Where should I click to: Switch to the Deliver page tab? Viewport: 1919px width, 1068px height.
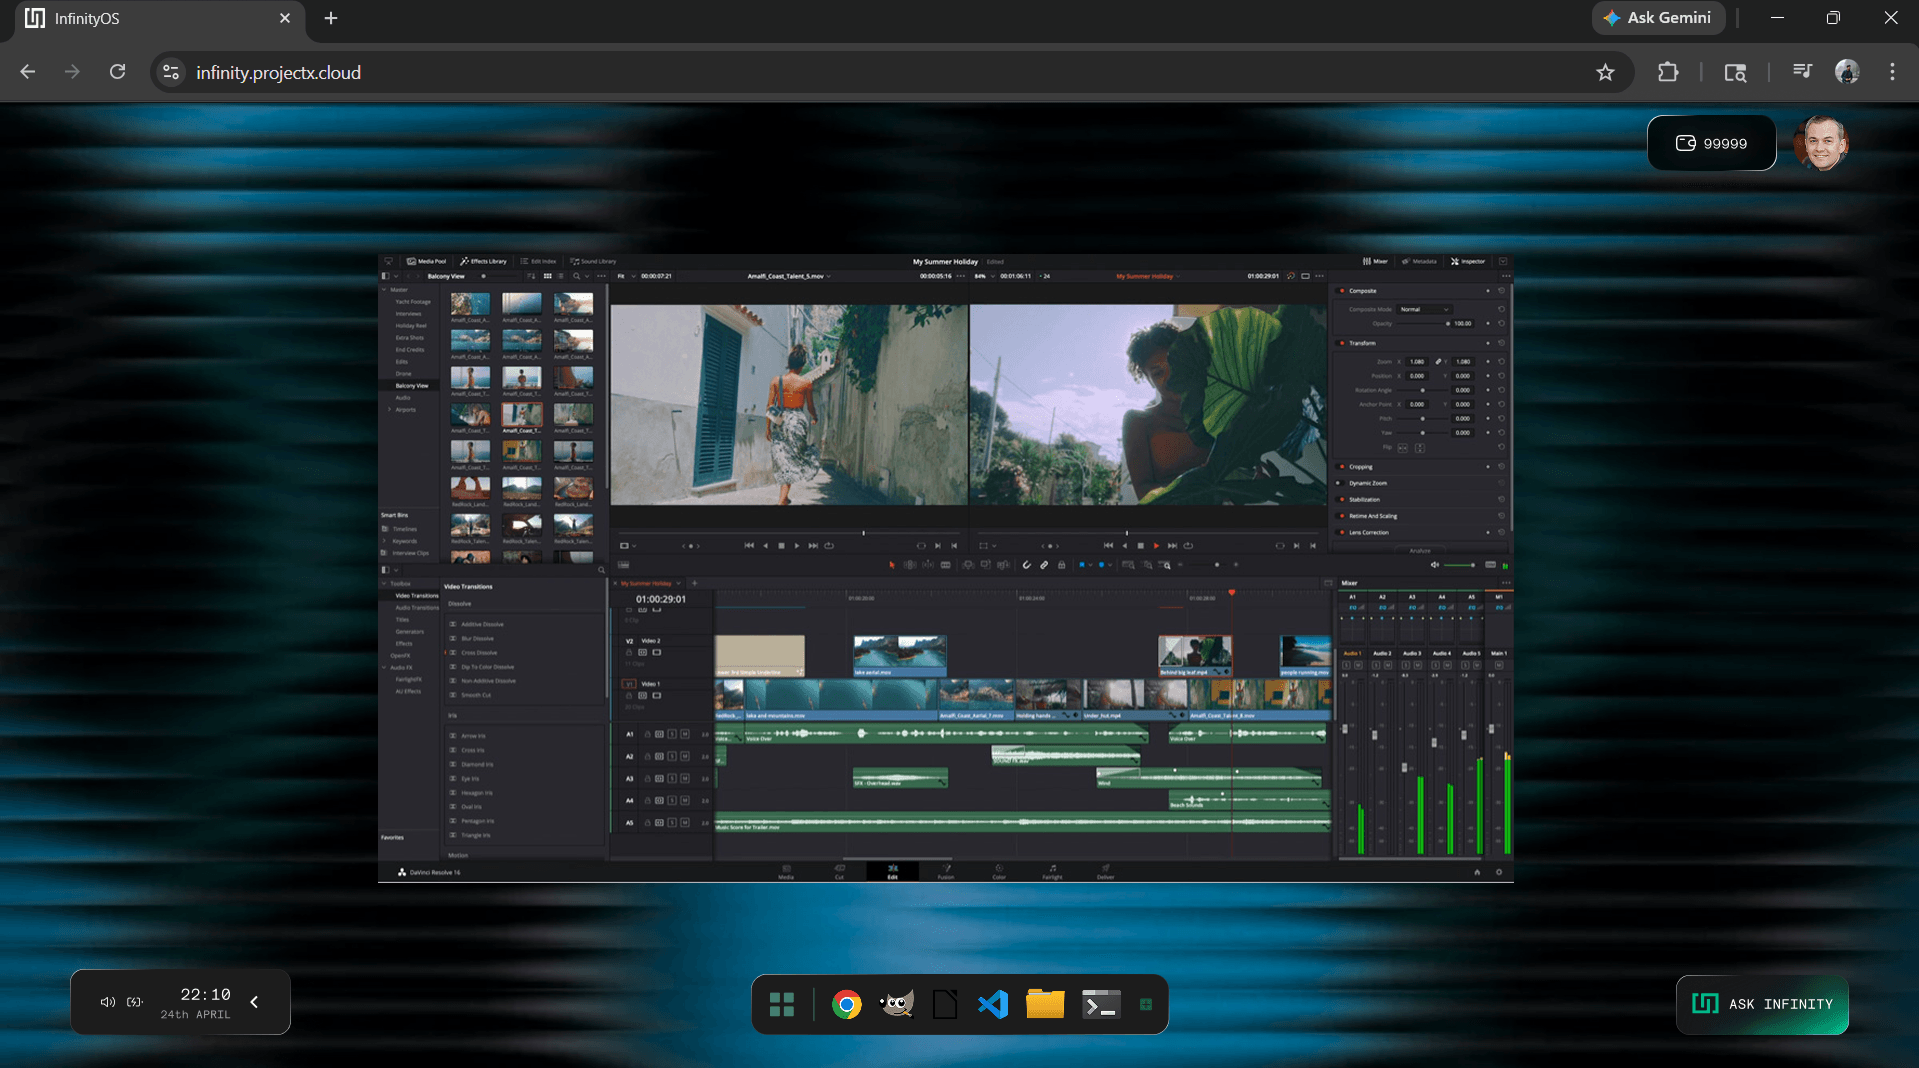pos(1105,872)
